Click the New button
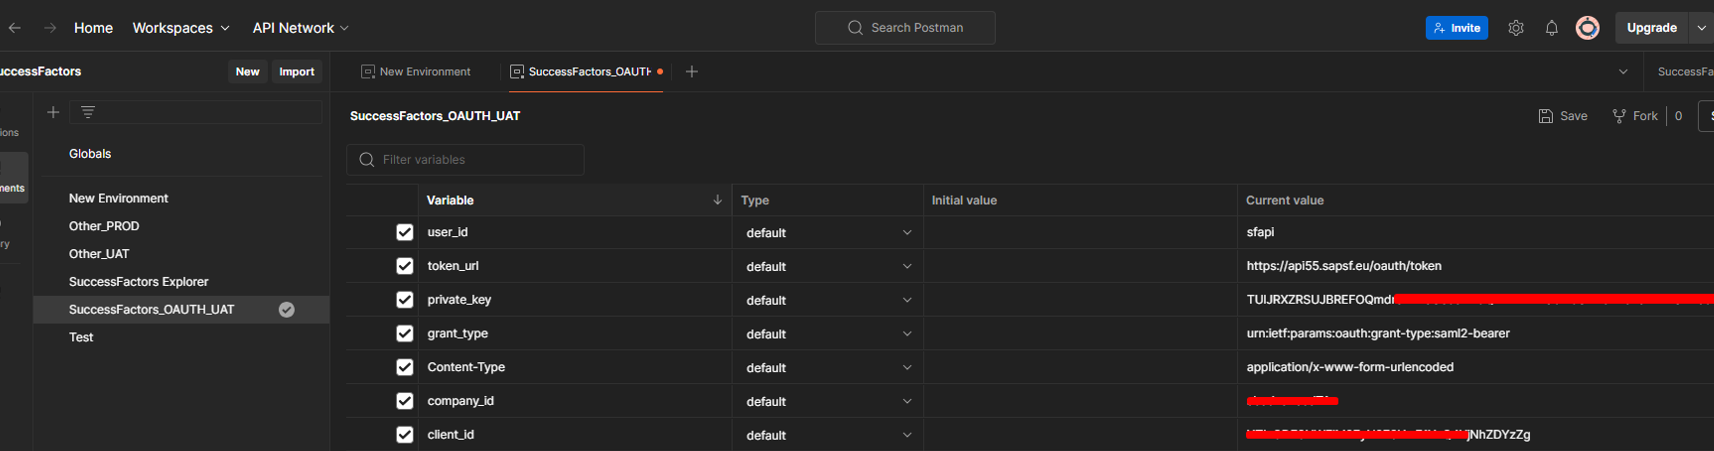Viewport: 1714px width, 451px height. coord(247,72)
